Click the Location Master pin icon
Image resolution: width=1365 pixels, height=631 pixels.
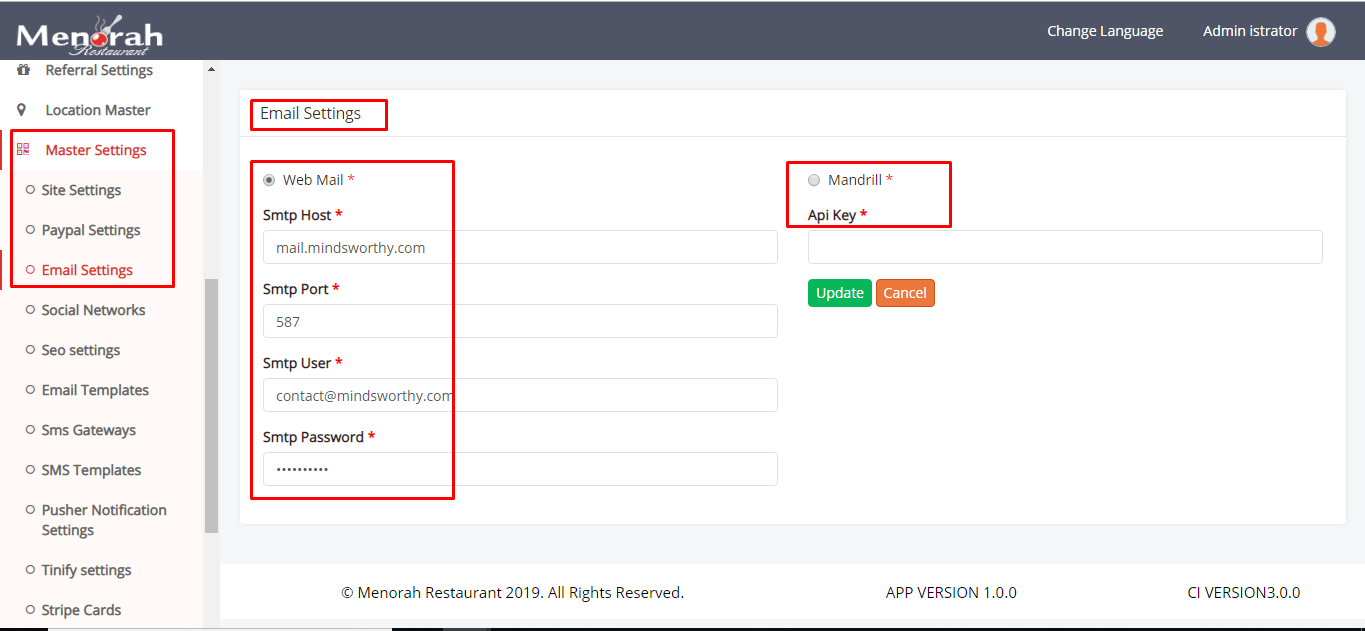[22, 110]
